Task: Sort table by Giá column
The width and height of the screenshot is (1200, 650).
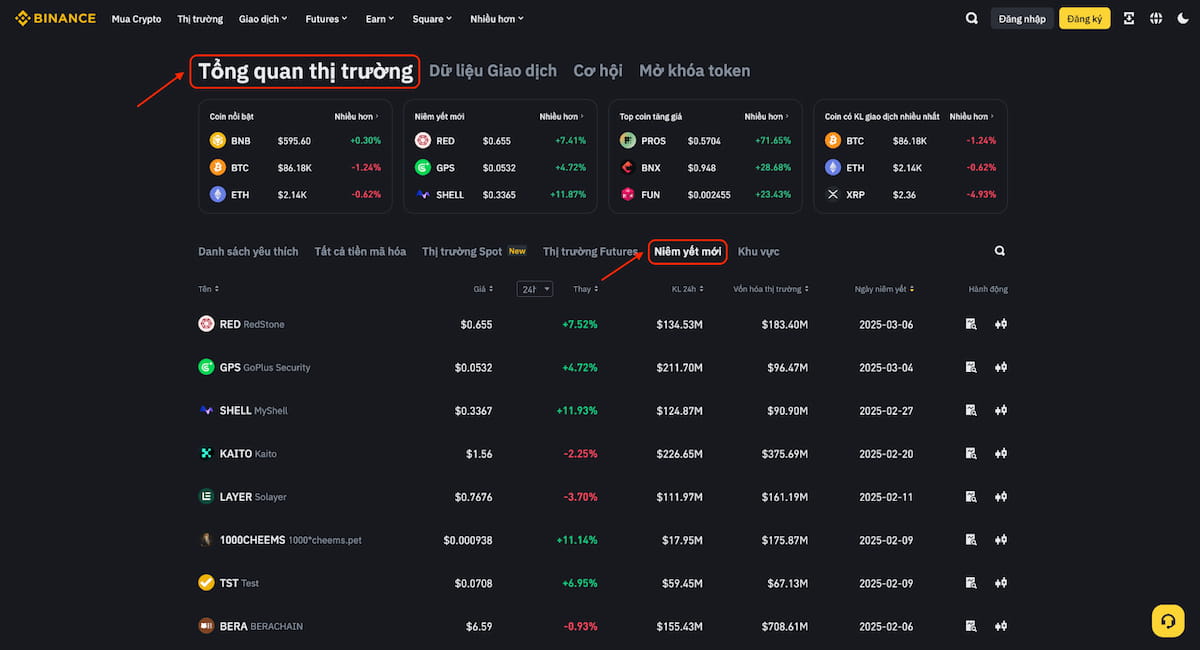Action: pyautogui.click(x=483, y=289)
